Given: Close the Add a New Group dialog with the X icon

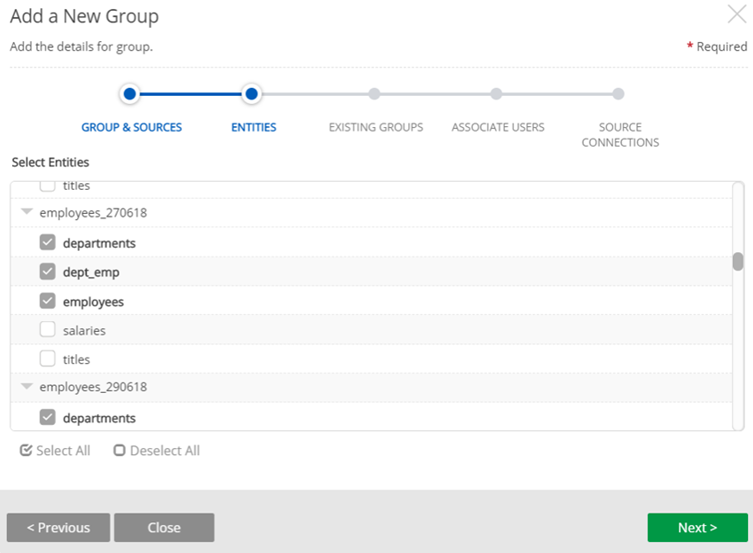Looking at the screenshot, I should [736, 14].
